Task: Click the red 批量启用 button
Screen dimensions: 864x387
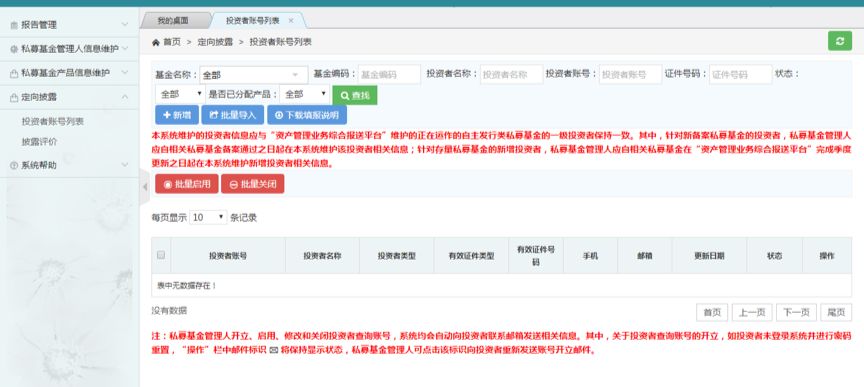Action: pos(187,184)
